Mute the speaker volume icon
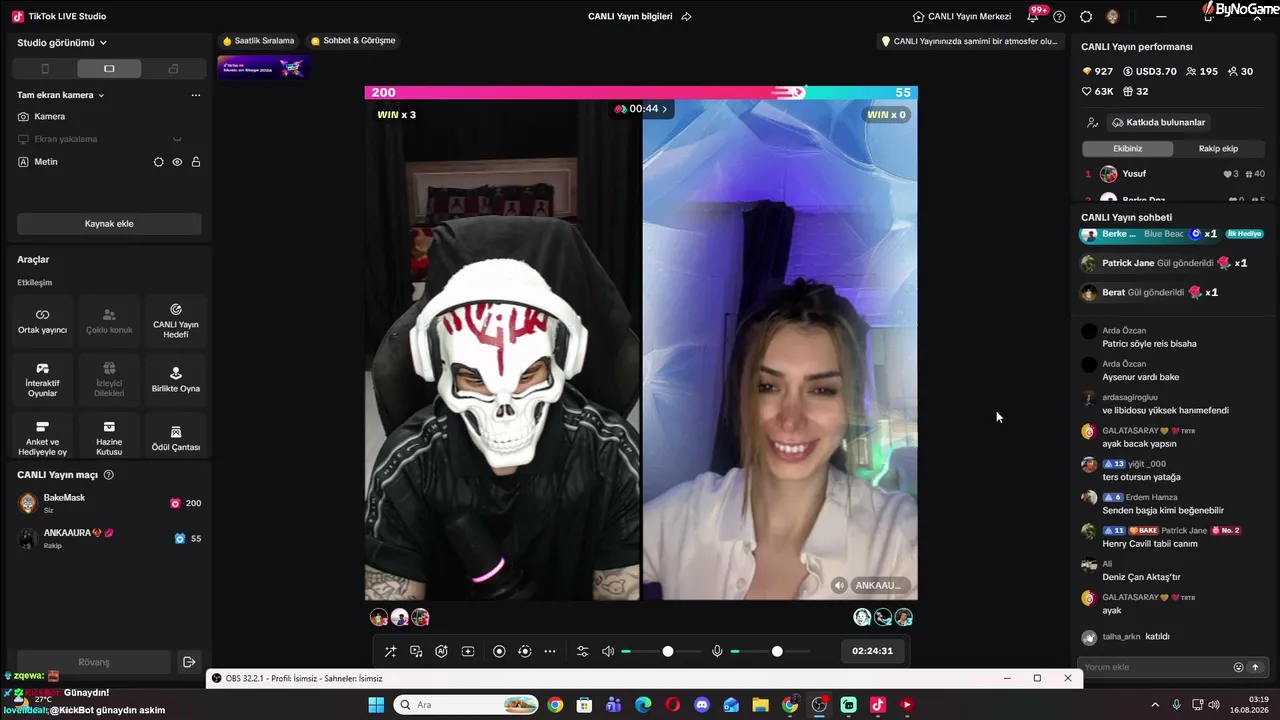The image size is (1280, 720). (x=608, y=652)
